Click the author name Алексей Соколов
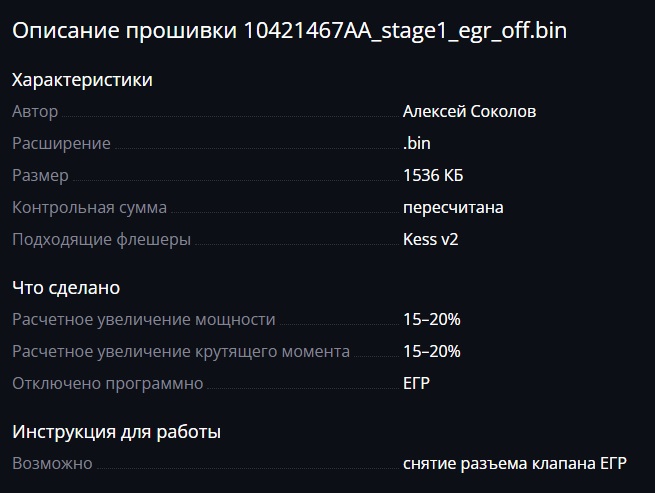The width and height of the screenshot is (655, 493). (x=470, y=112)
